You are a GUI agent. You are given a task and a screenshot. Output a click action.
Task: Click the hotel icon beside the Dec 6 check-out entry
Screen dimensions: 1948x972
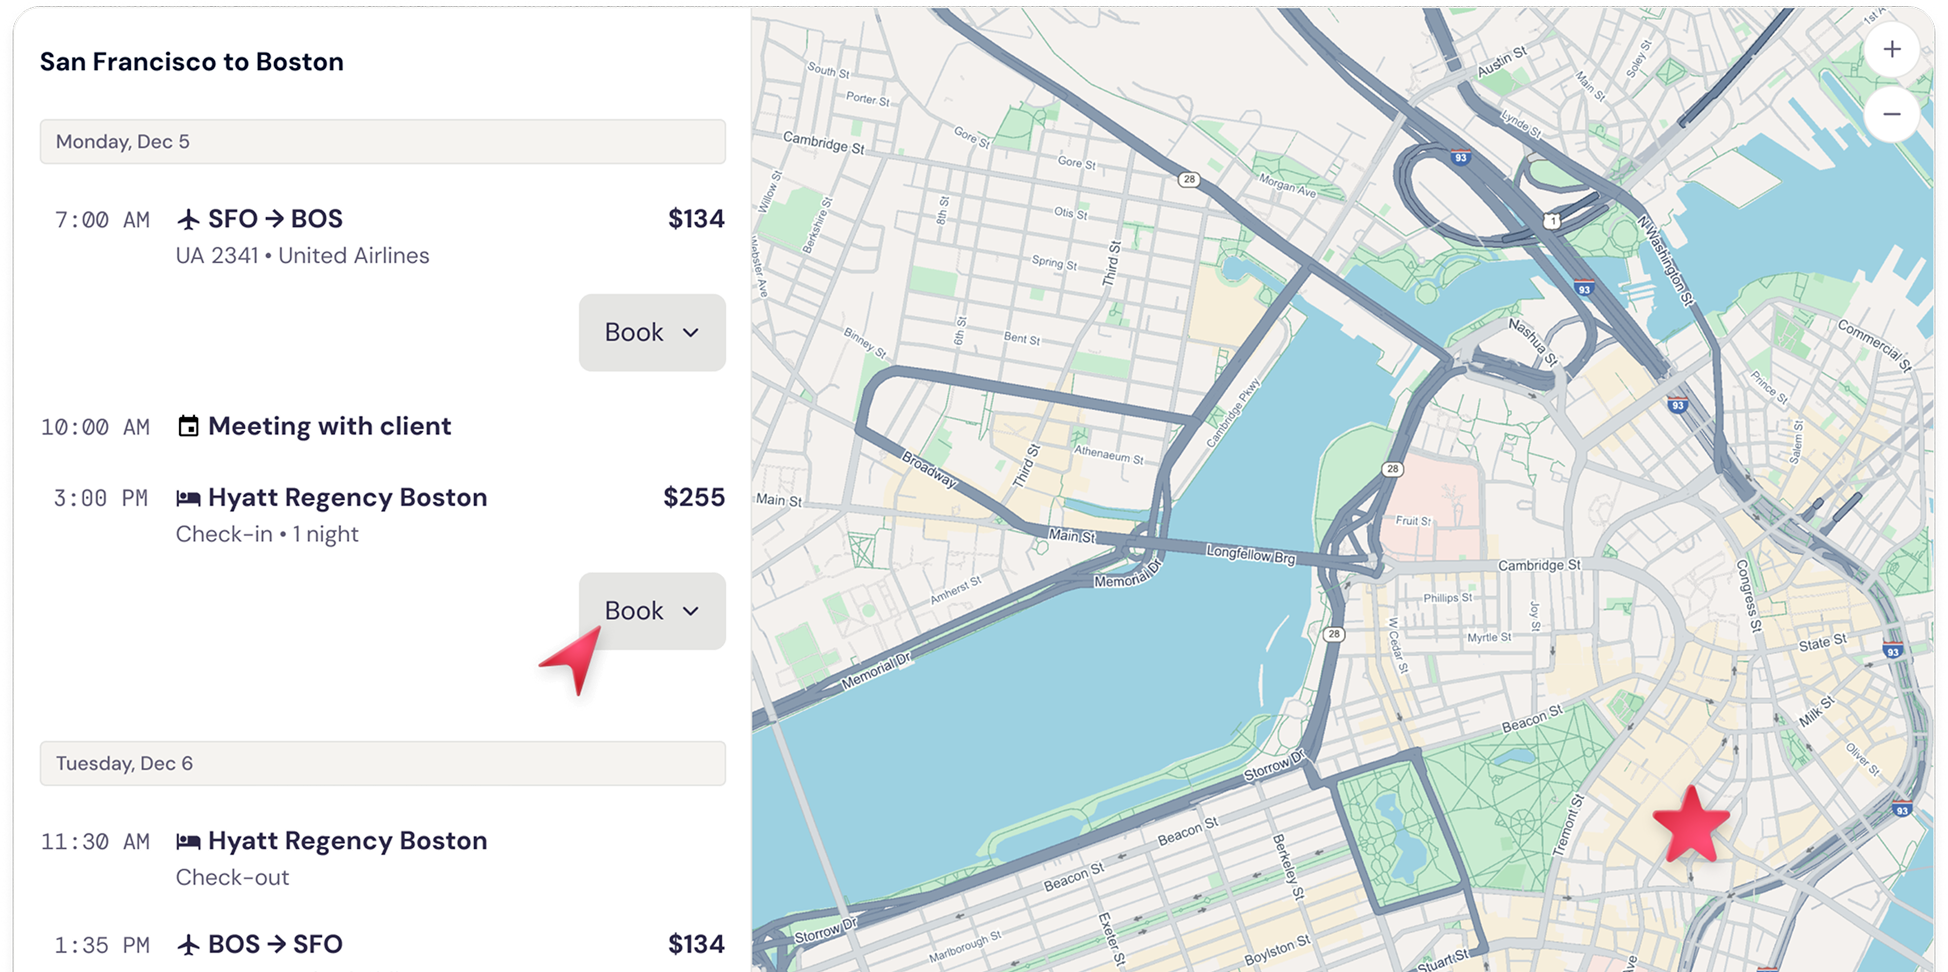pyautogui.click(x=189, y=841)
